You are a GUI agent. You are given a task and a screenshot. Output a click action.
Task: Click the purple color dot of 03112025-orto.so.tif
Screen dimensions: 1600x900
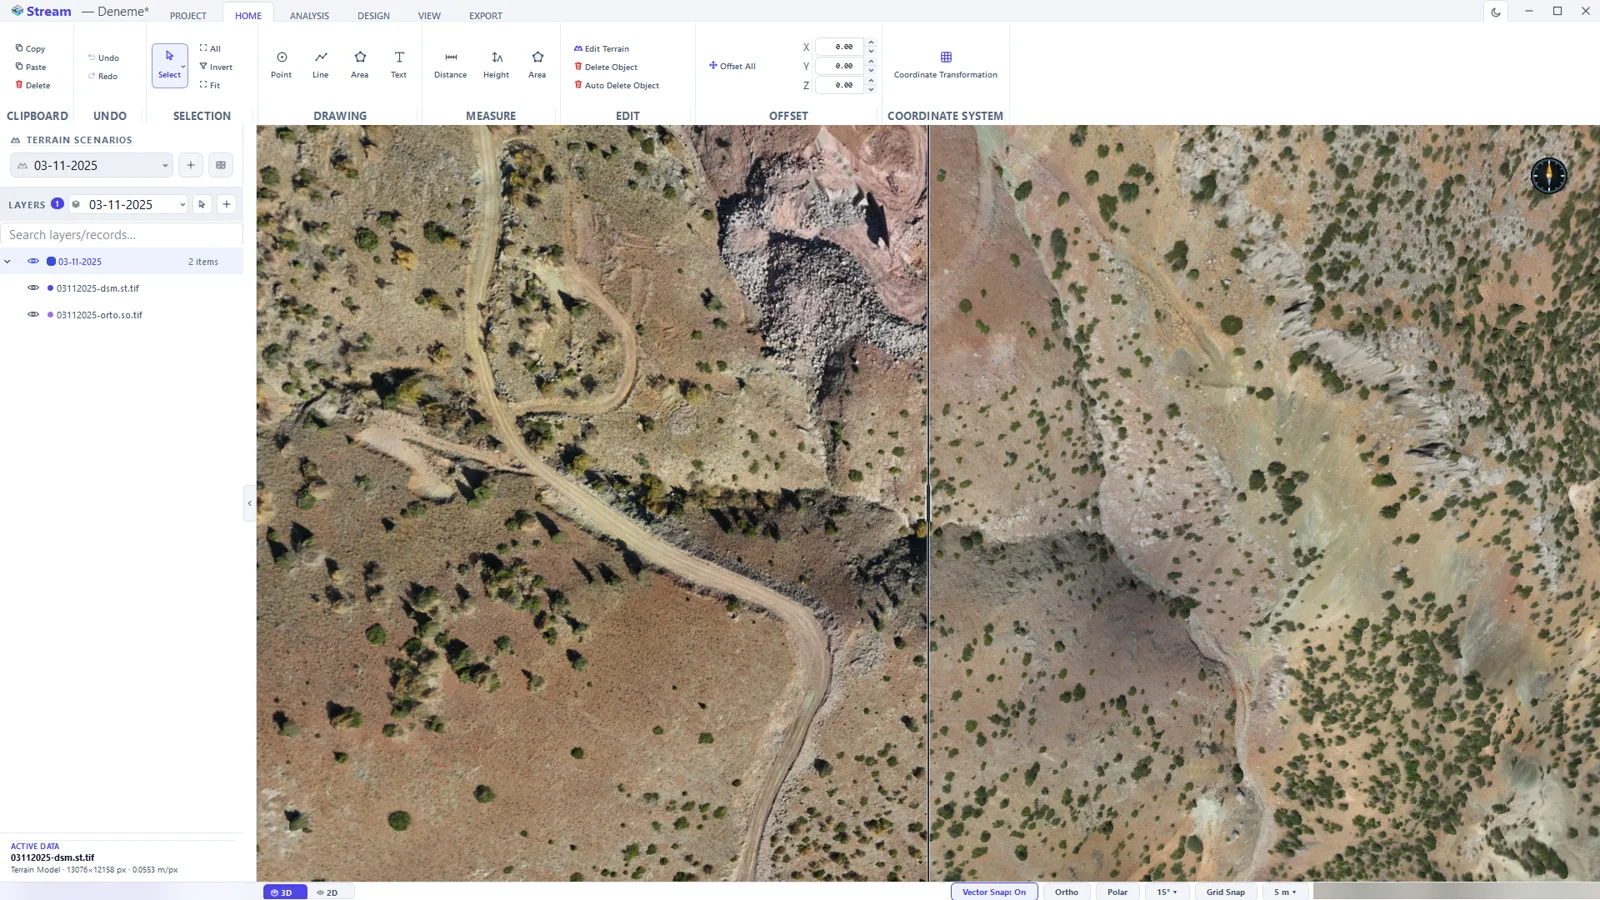[x=50, y=314]
